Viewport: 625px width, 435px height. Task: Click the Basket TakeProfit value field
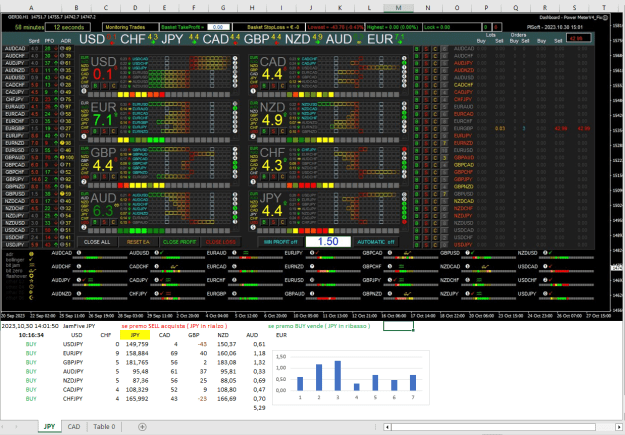pos(218,27)
